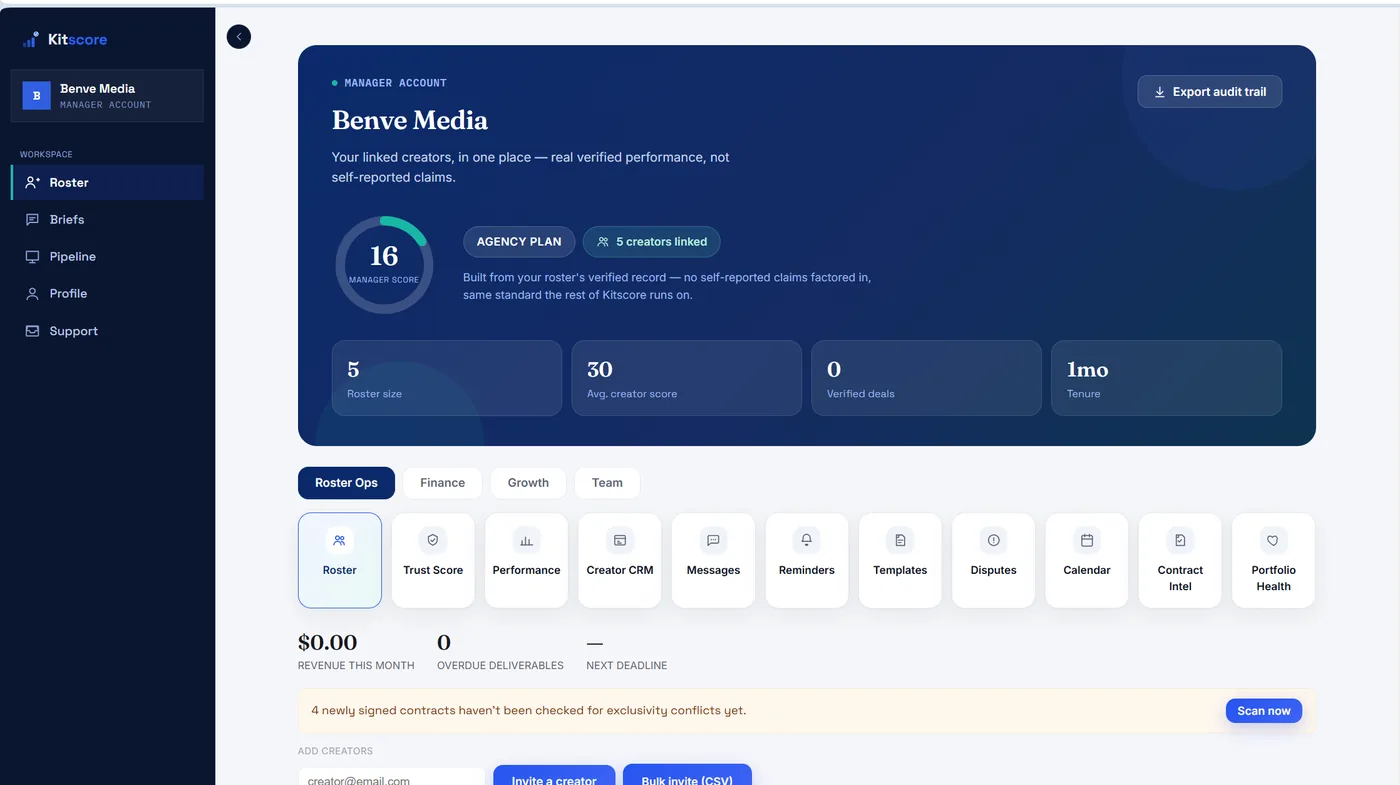This screenshot has width=1400, height=785.
Task: Click the Kitscore logo
Action: (65, 40)
